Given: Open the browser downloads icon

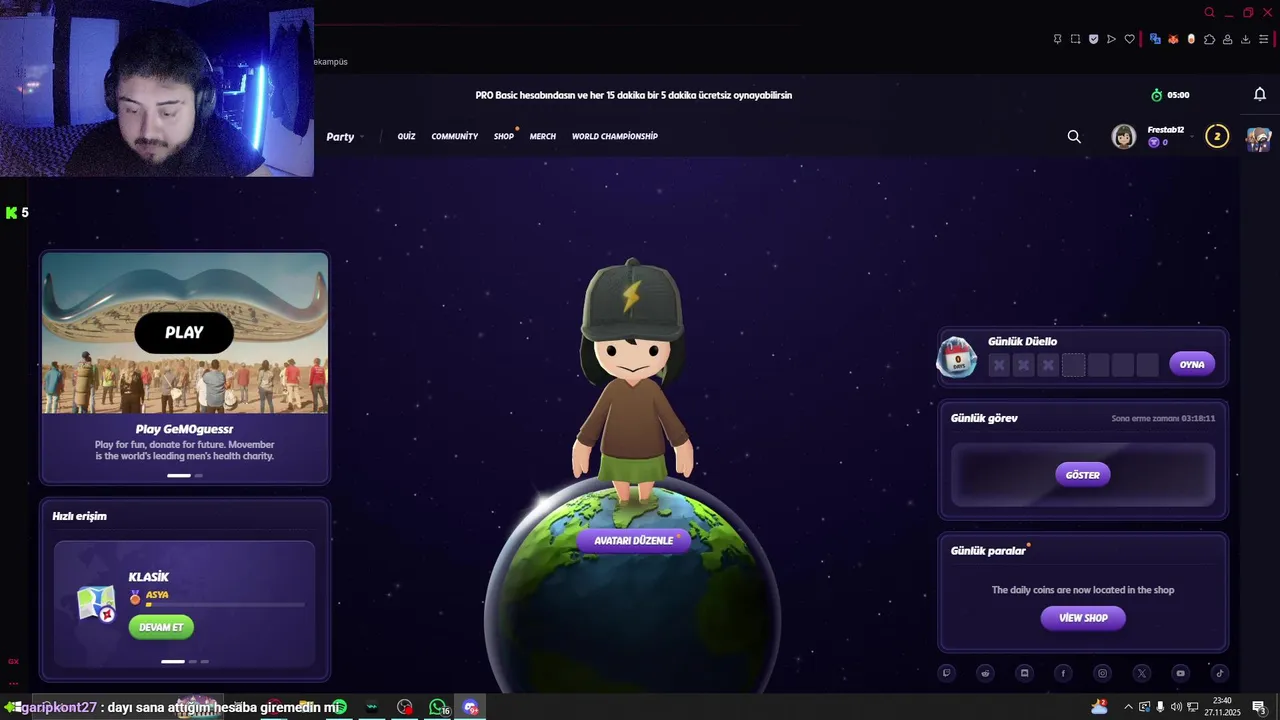Looking at the screenshot, I should pos(1245,39).
